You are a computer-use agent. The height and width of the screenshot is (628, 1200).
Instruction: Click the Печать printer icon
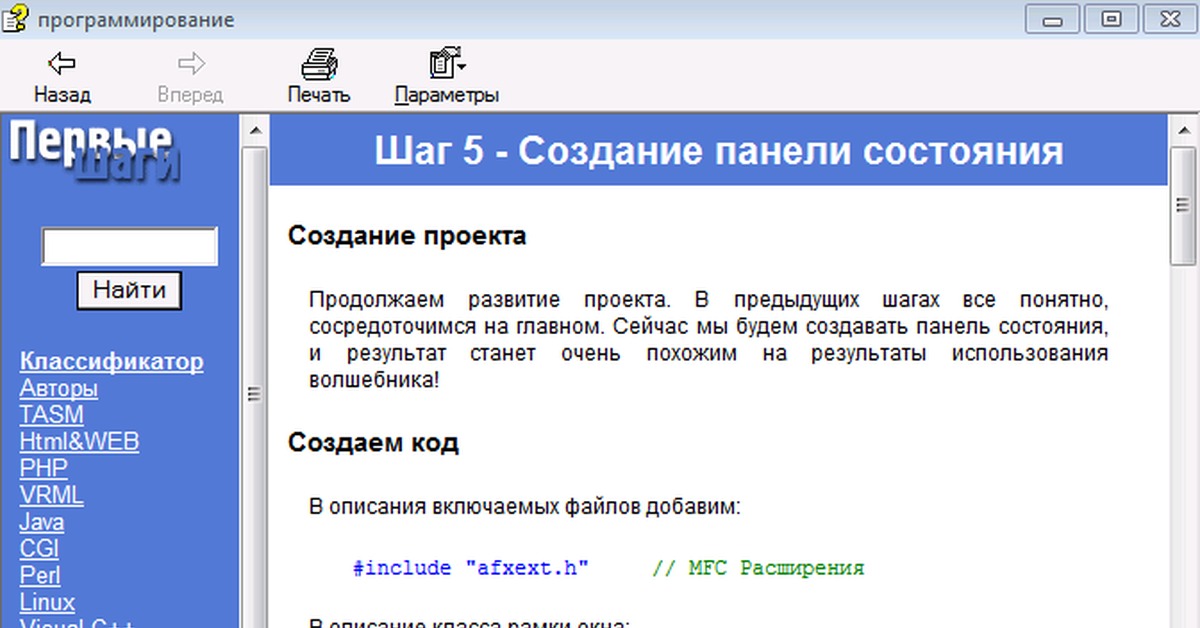[x=318, y=65]
